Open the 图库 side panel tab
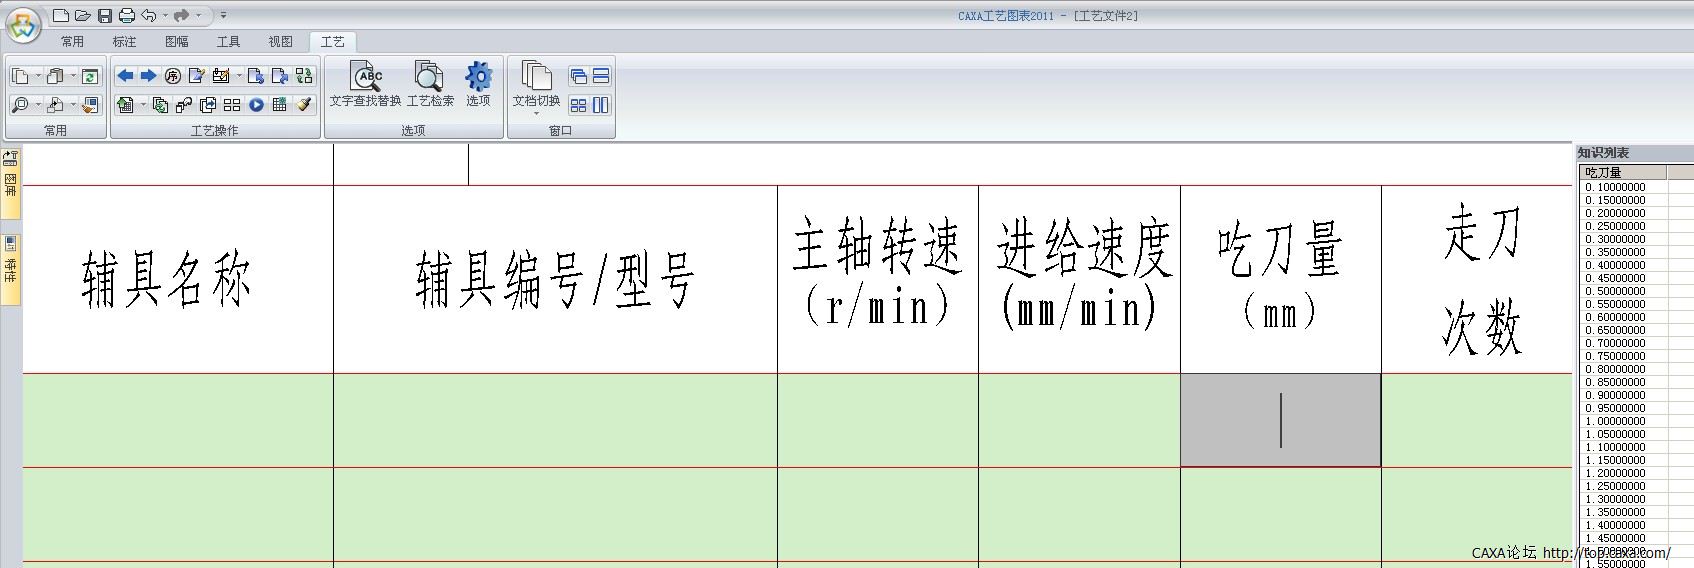Viewport: 1694px width, 568px height. click(10, 183)
